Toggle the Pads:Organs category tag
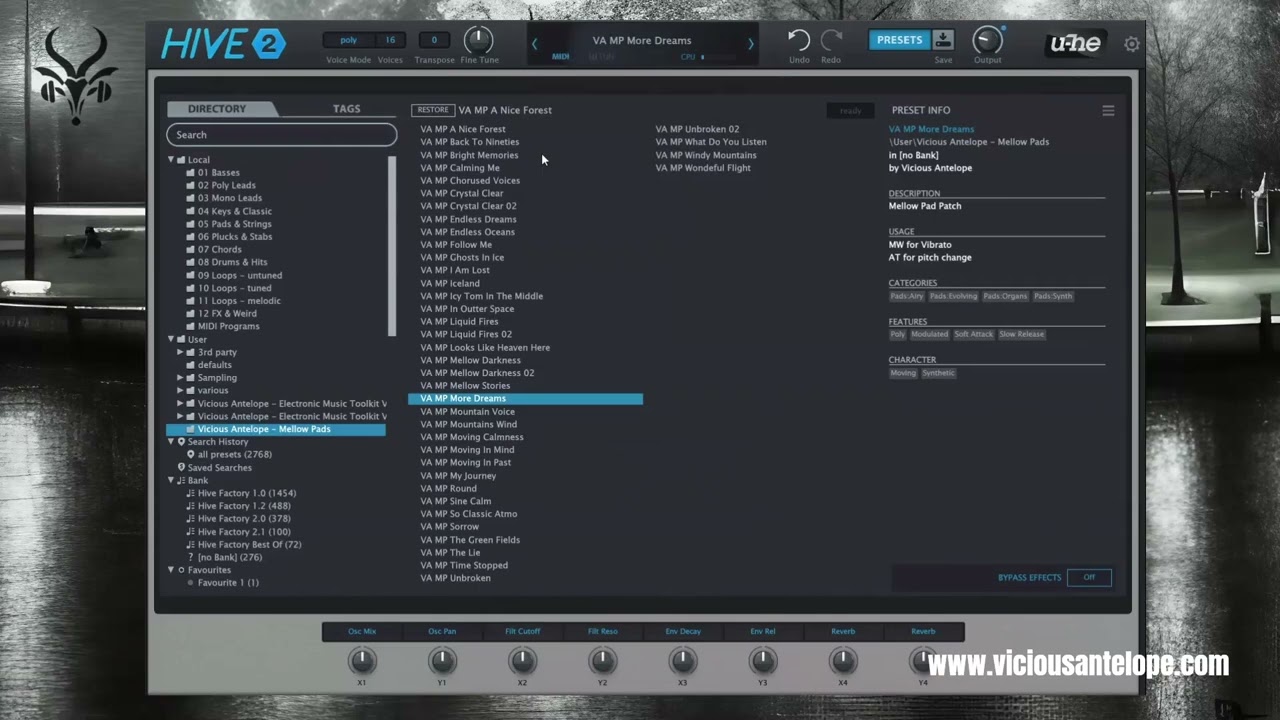Image resolution: width=1280 pixels, height=720 pixels. [1005, 296]
